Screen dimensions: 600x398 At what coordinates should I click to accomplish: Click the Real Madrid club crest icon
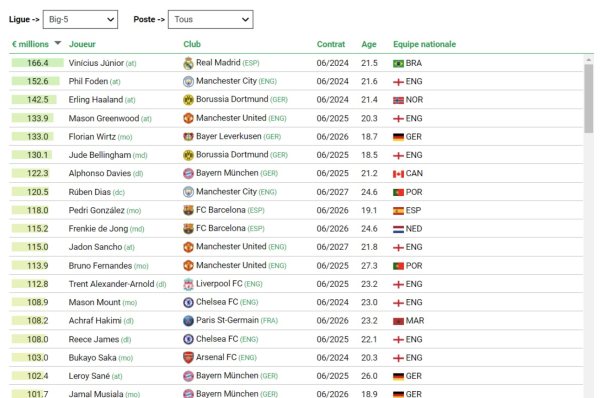pyautogui.click(x=188, y=63)
